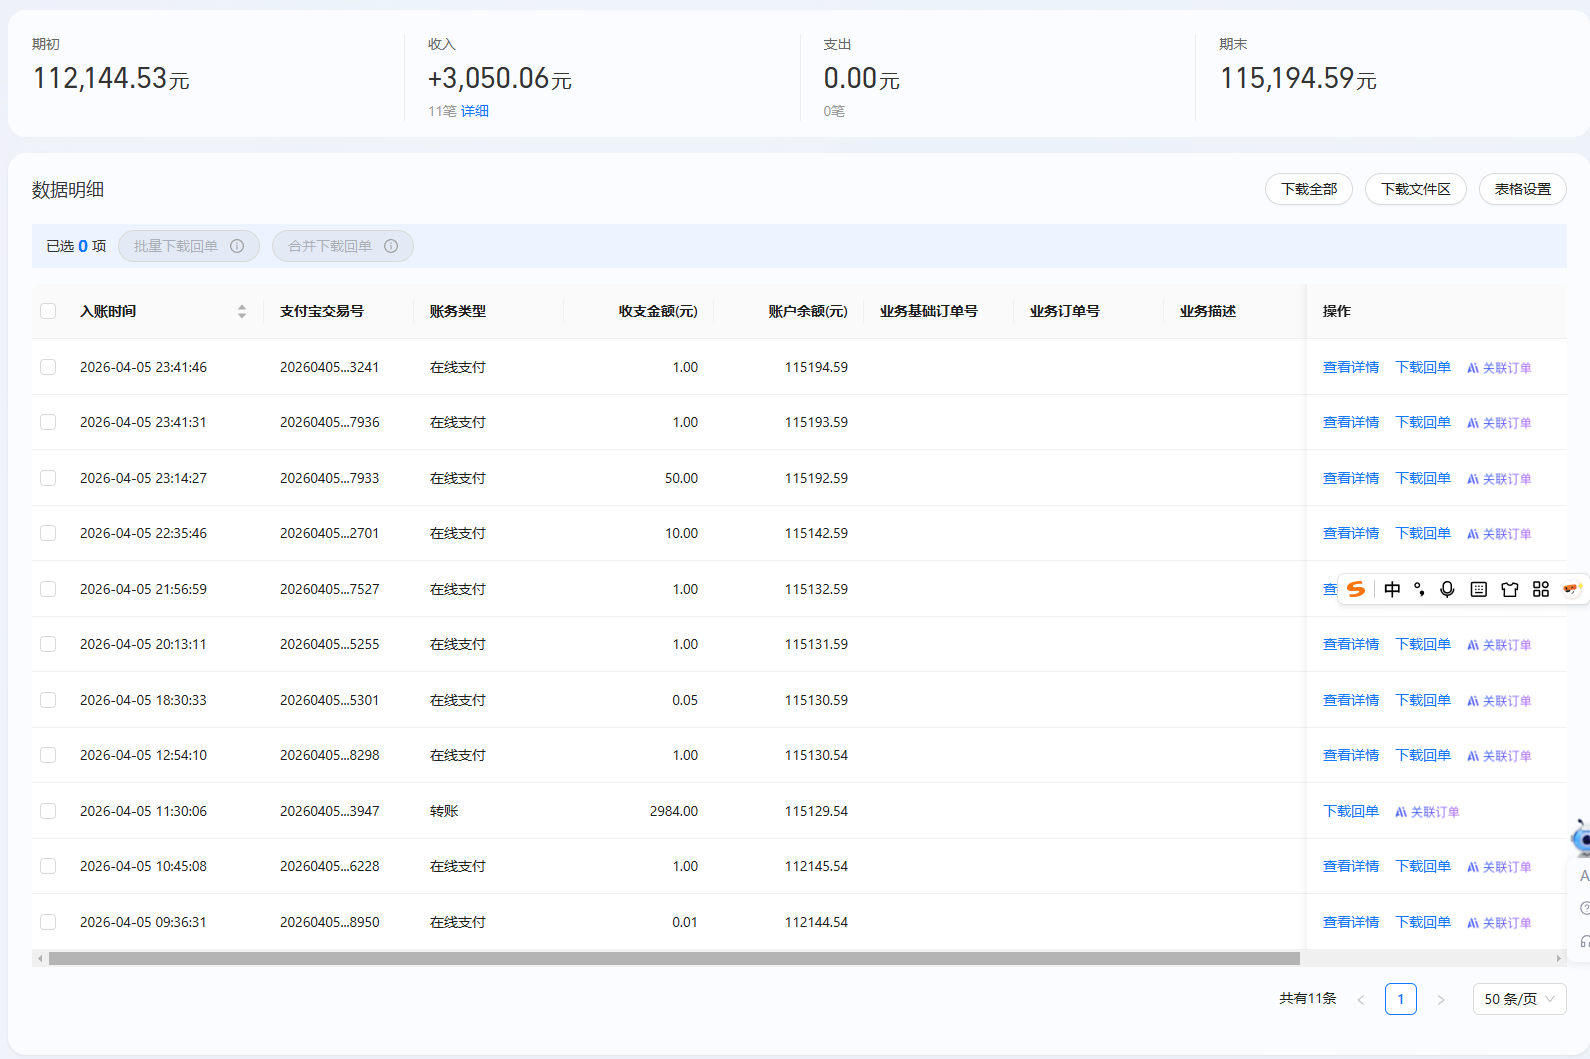The width and height of the screenshot is (1590, 1059).
Task: Open the 详细 link under 收入
Action: coord(475,111)
